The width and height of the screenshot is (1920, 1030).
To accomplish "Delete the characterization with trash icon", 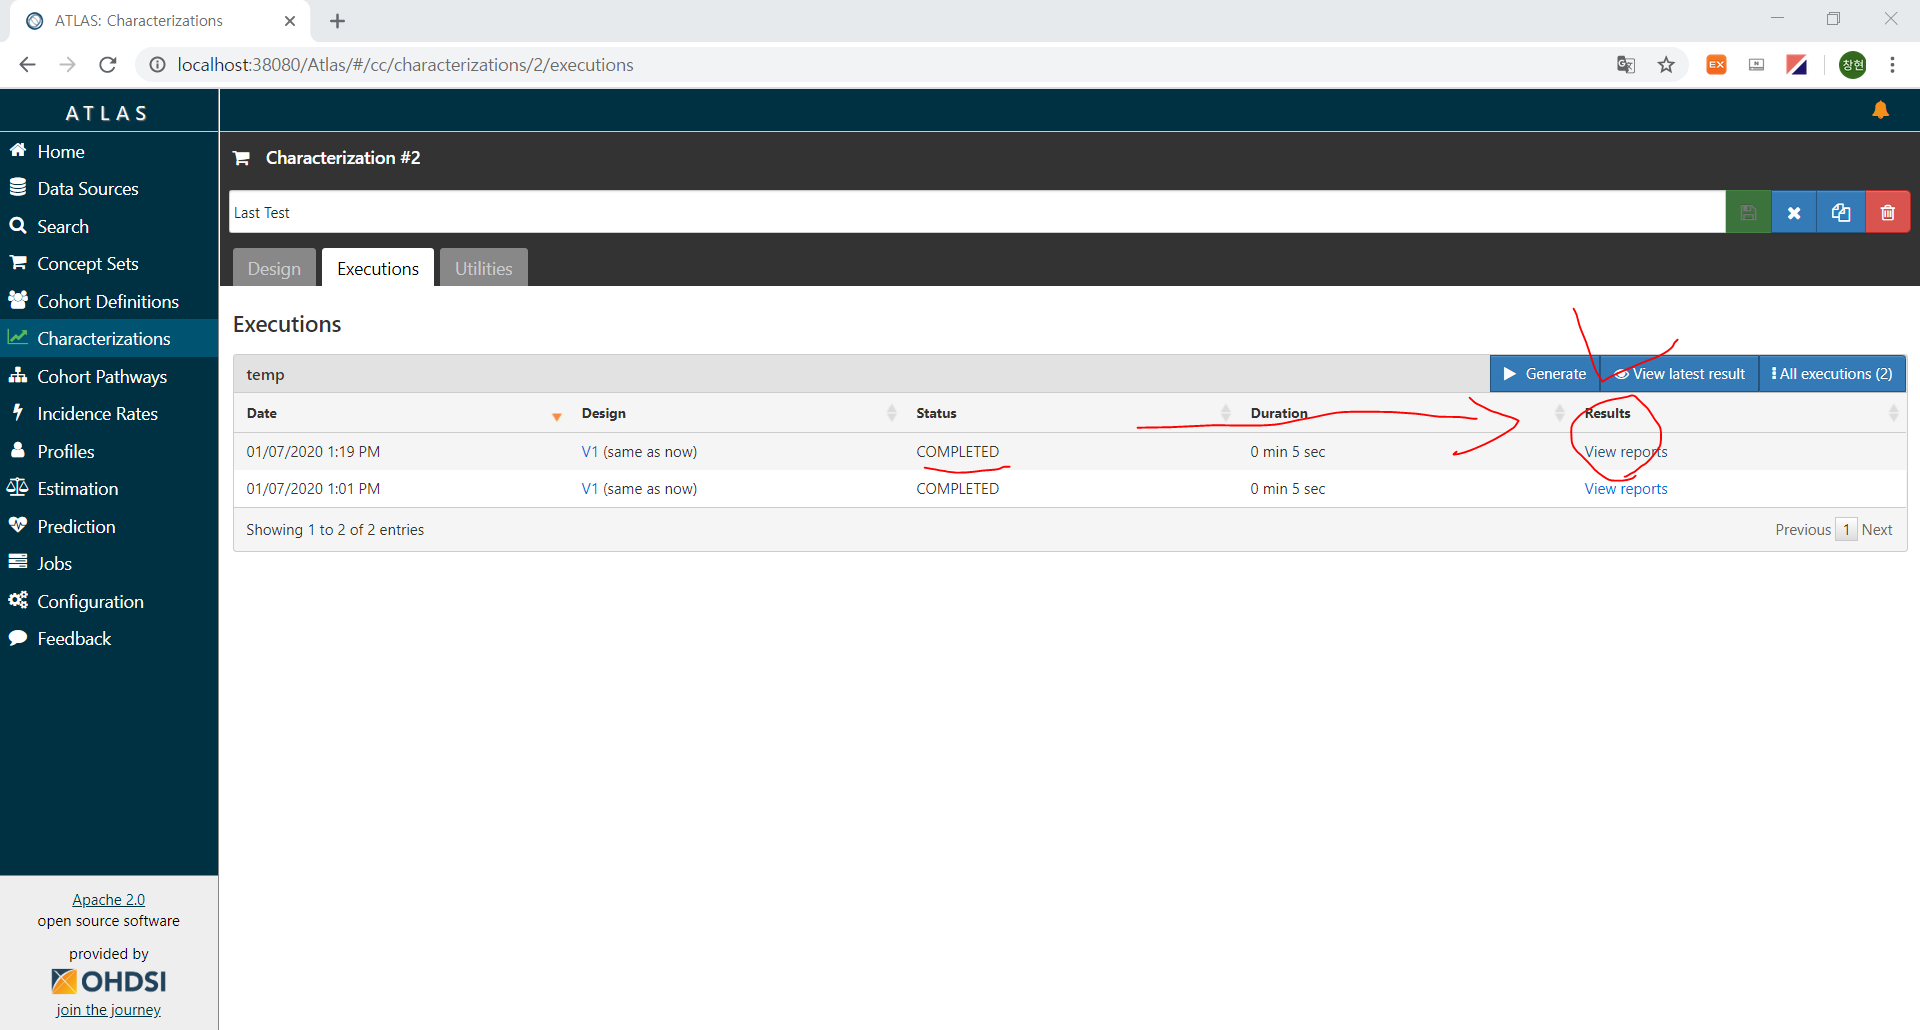I will pyautogui.click(x=1888, y=212).
